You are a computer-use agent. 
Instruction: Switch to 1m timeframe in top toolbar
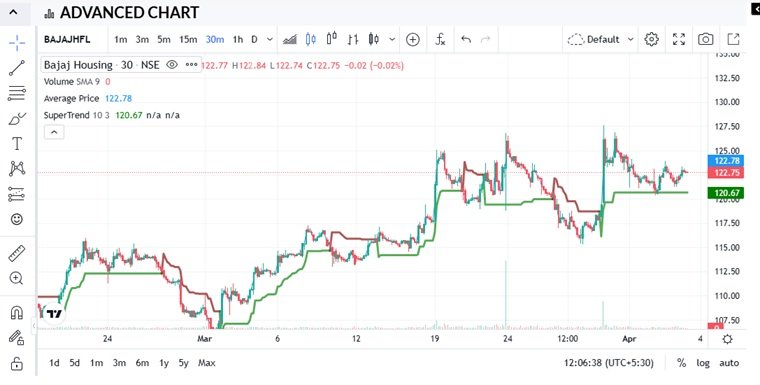[x=121, y=39]
